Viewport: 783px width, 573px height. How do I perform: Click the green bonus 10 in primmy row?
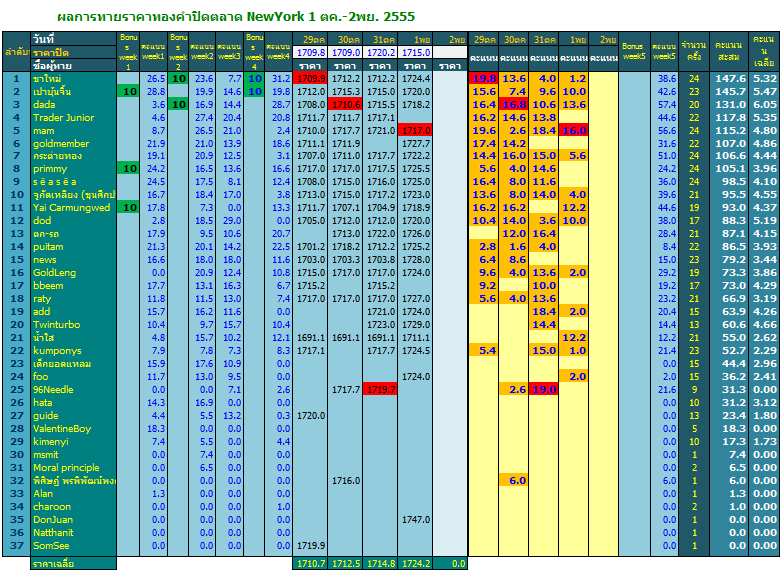(128, 169)
